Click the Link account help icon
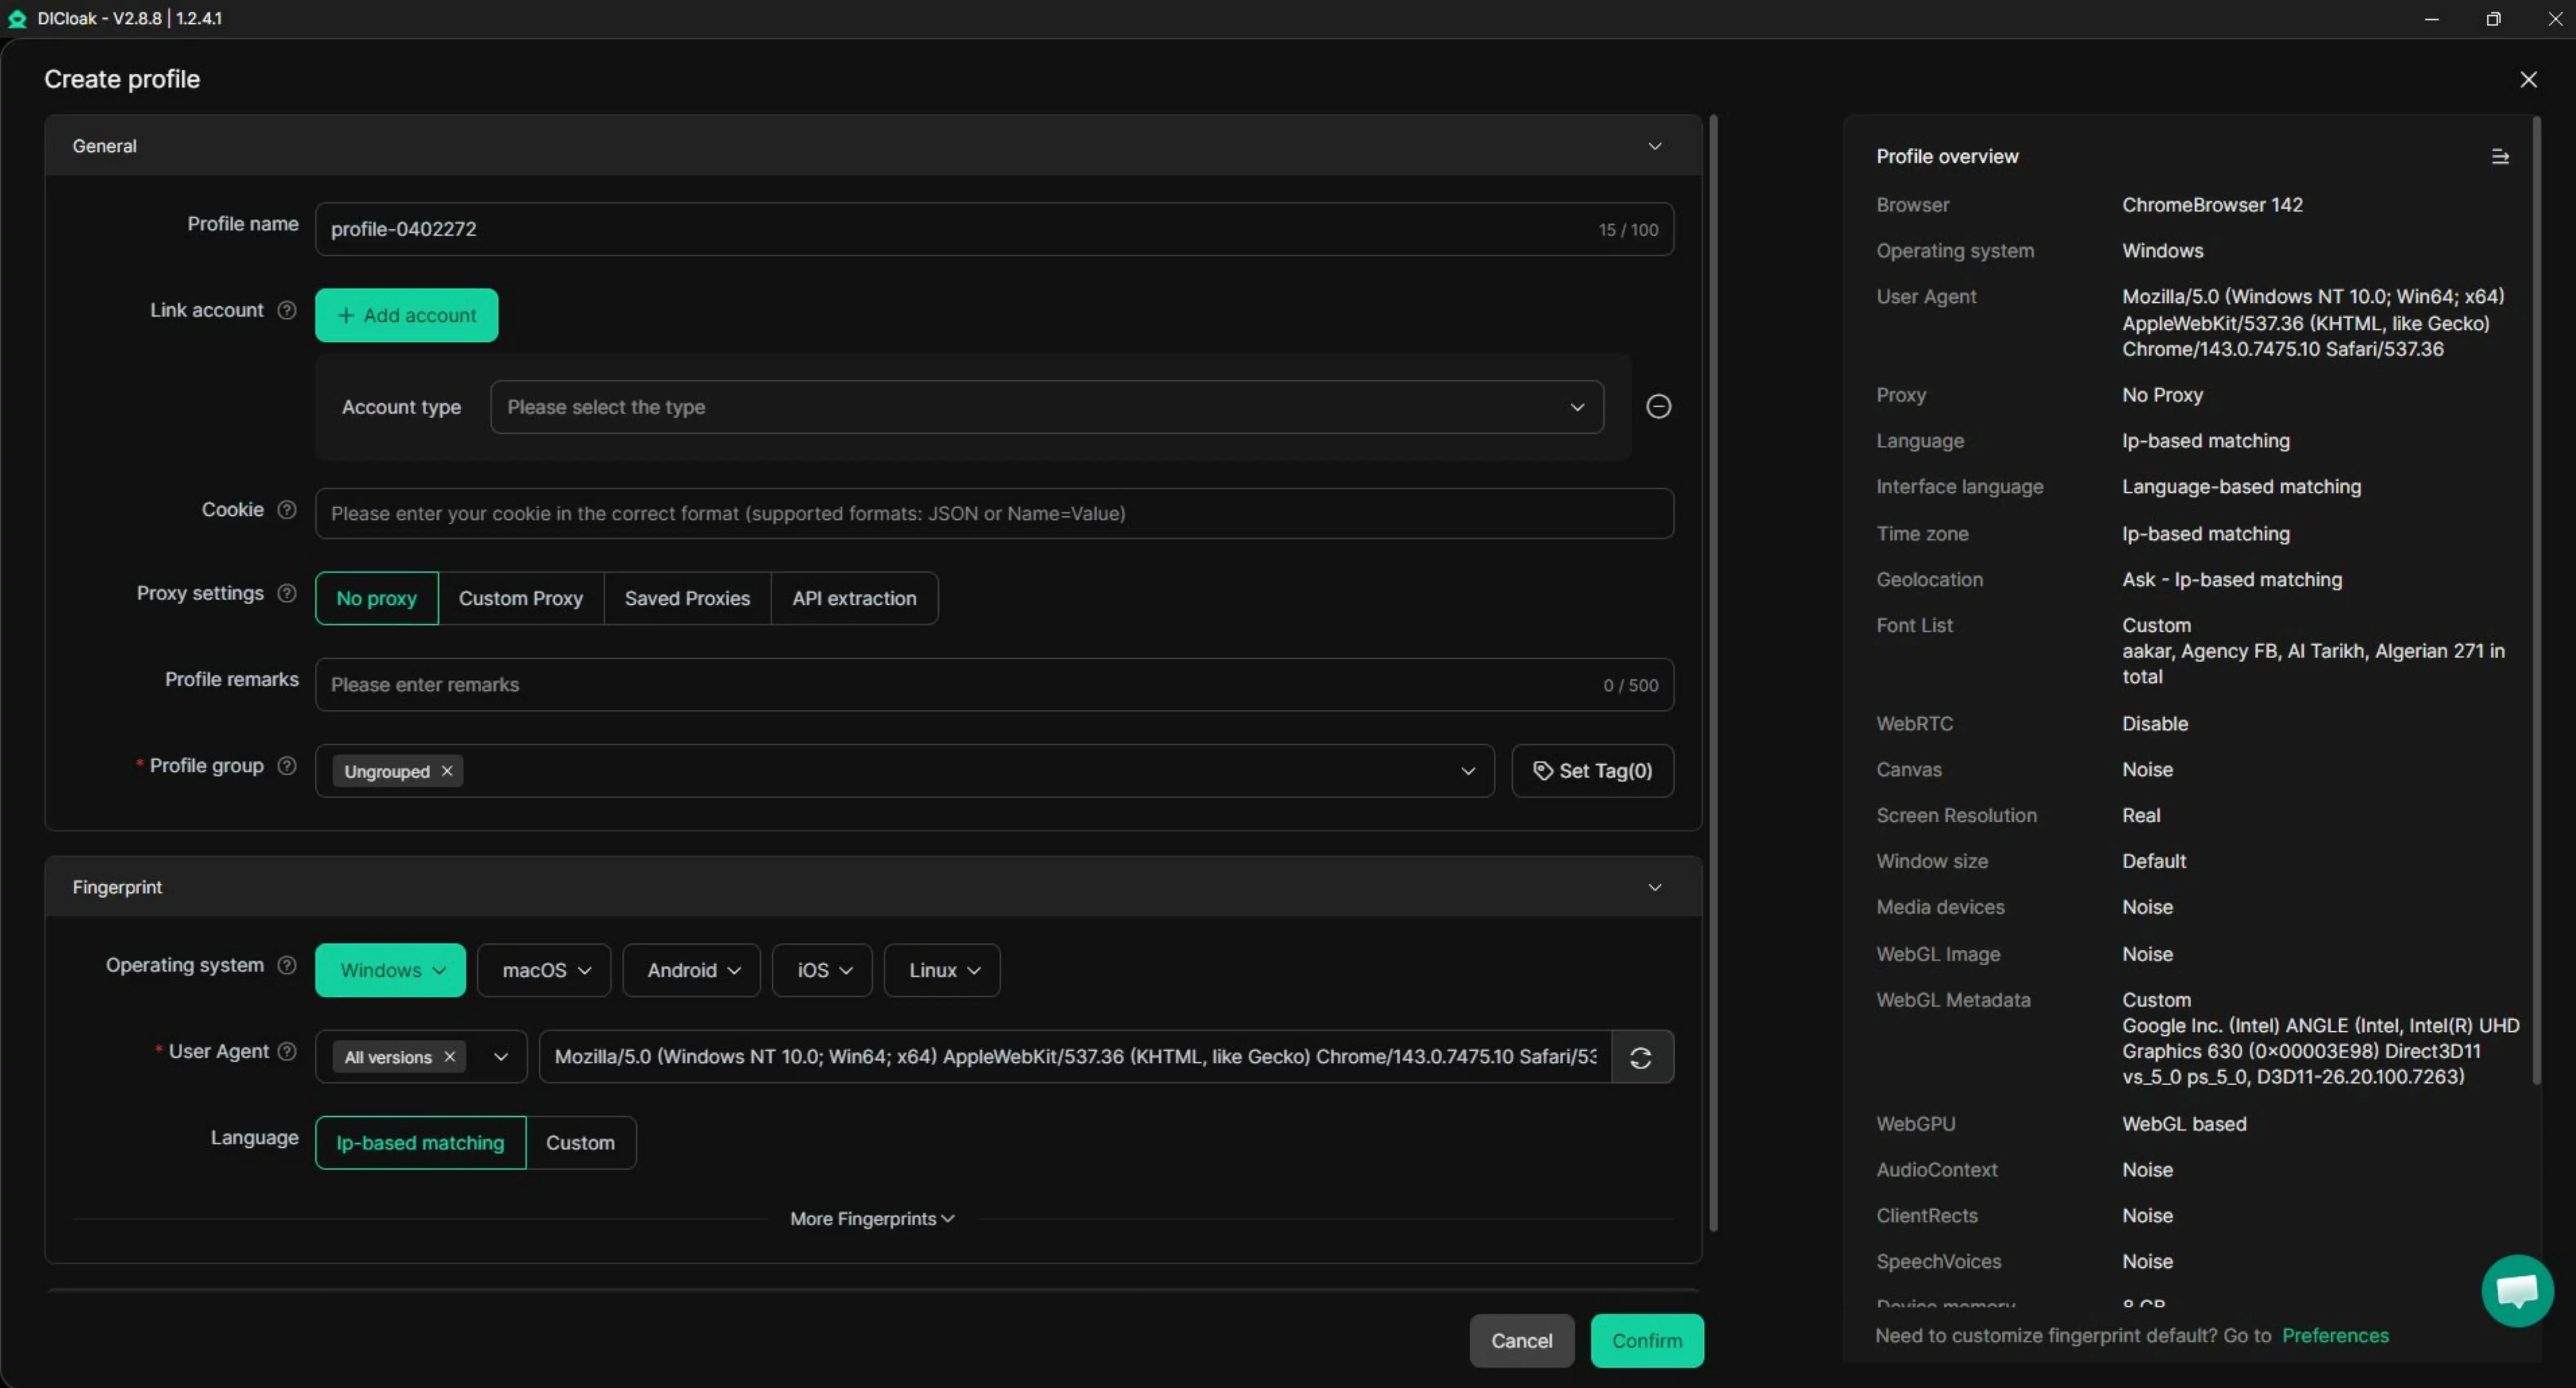This screenshot has width=2576, height=1388. (287, 310)
